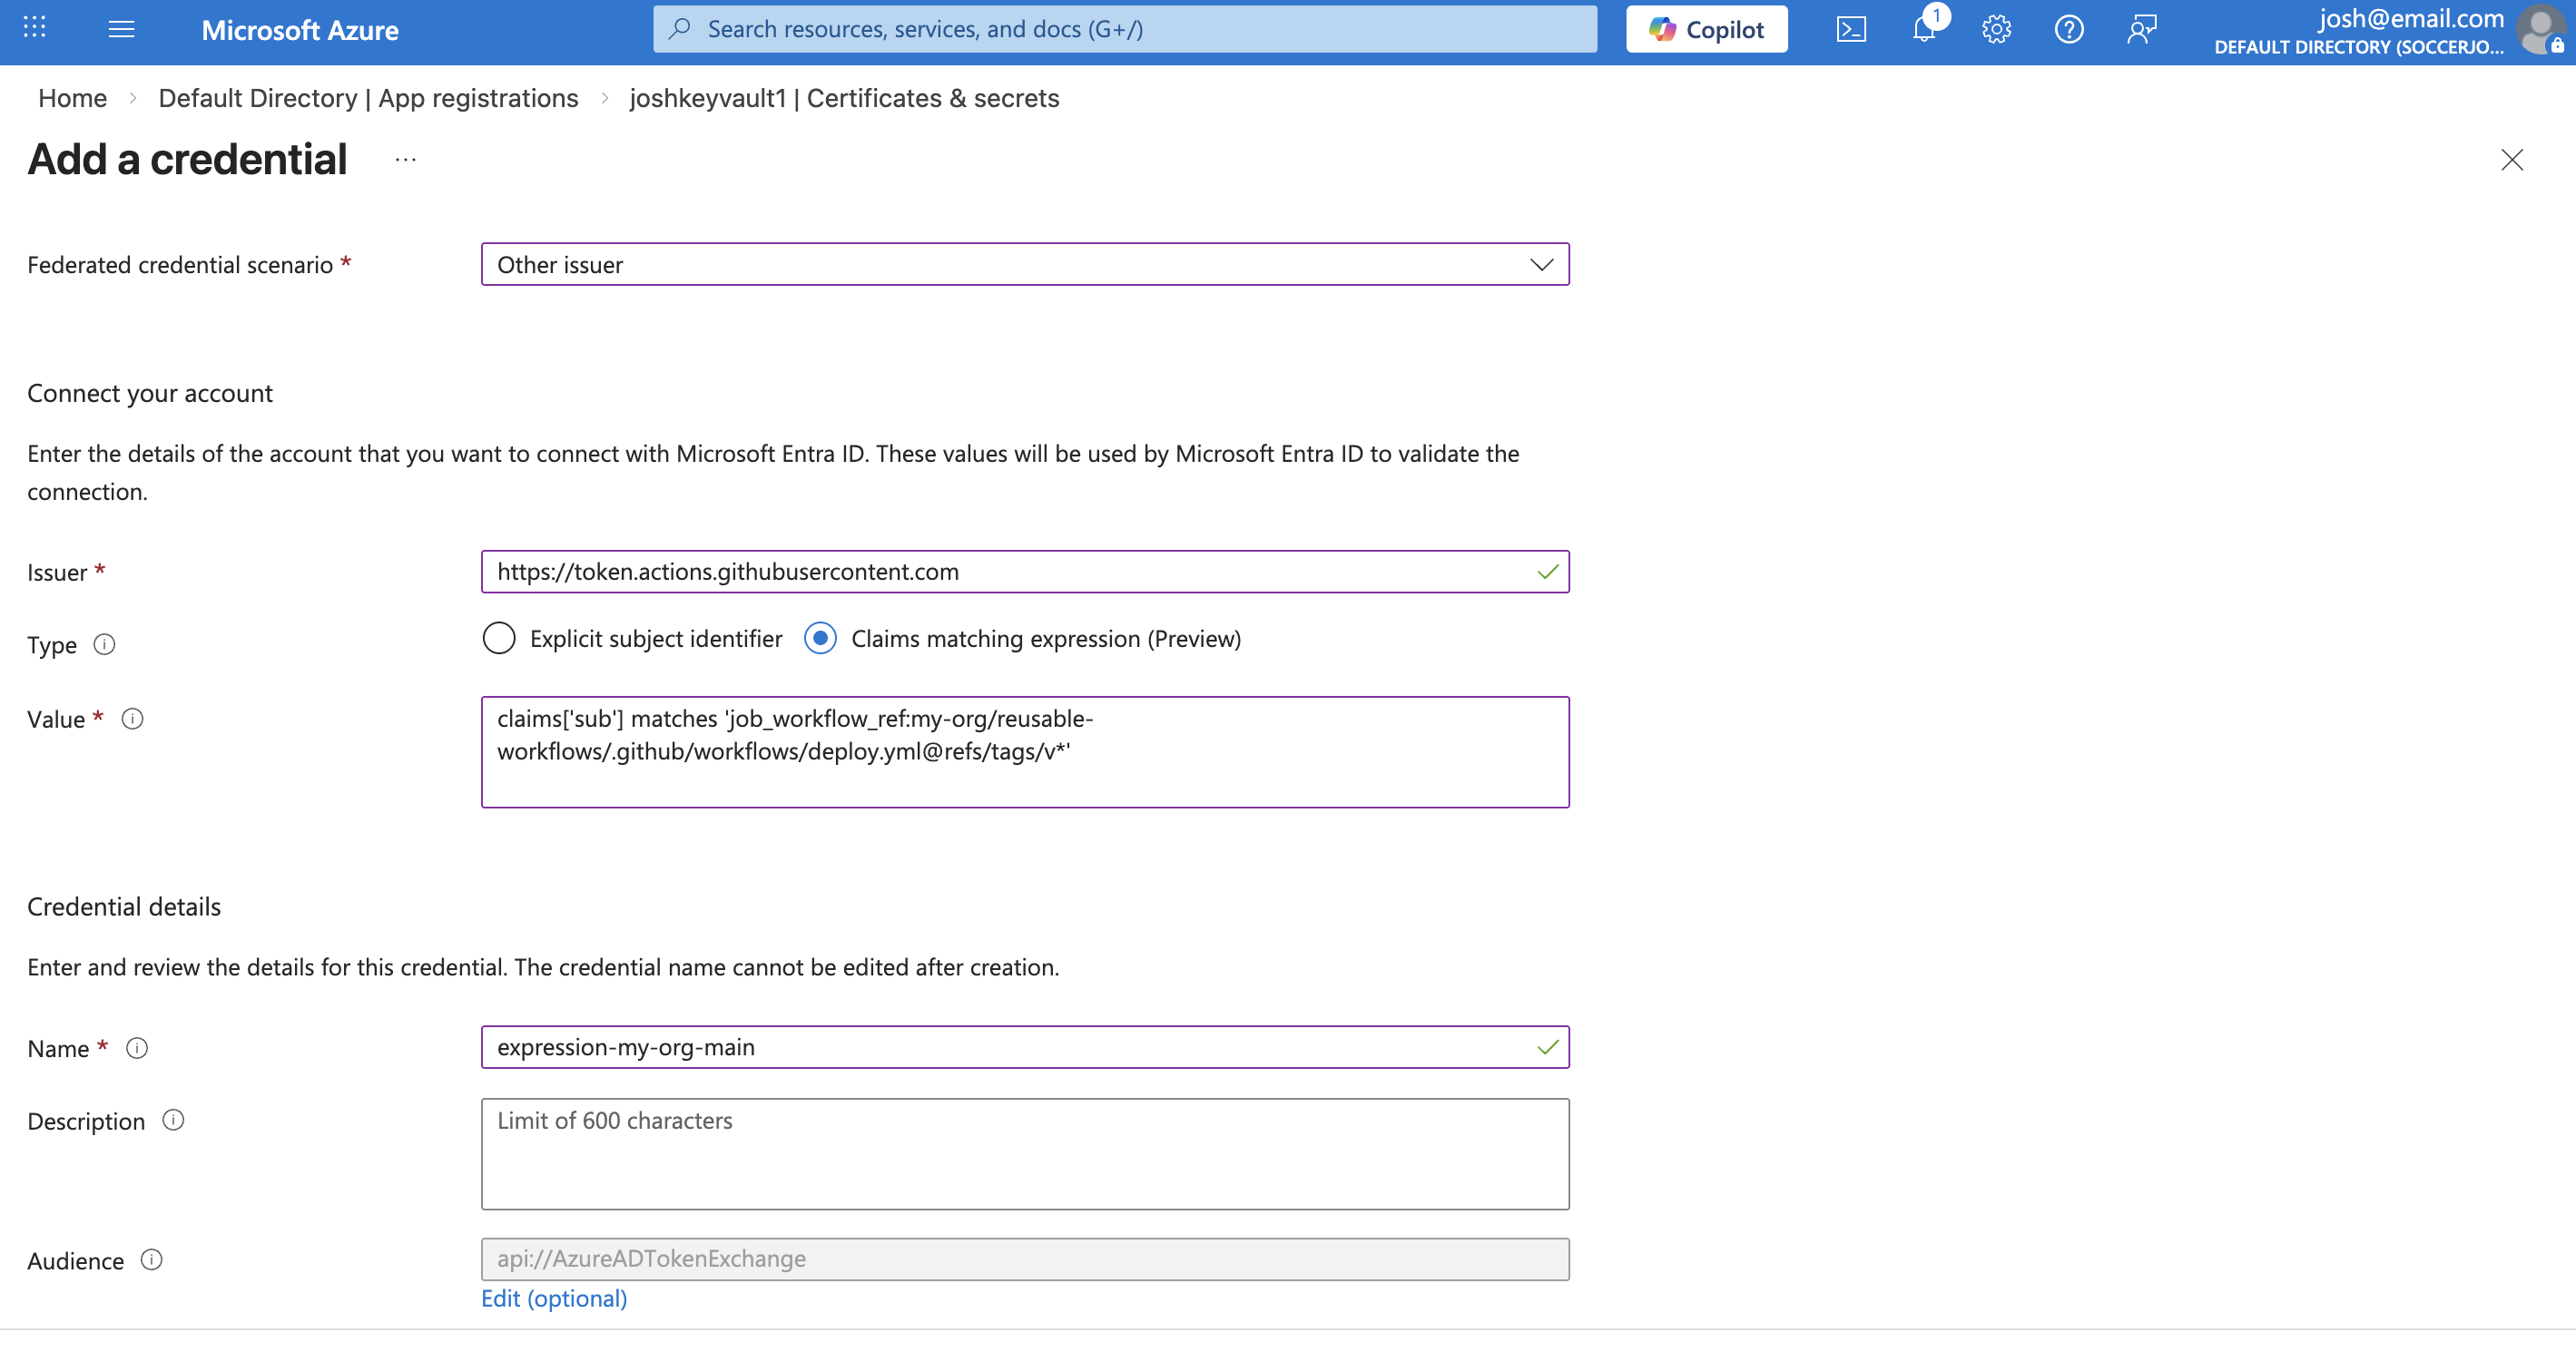
Task: Launch Azure Cloud Shell
Action: point(1852,28)
